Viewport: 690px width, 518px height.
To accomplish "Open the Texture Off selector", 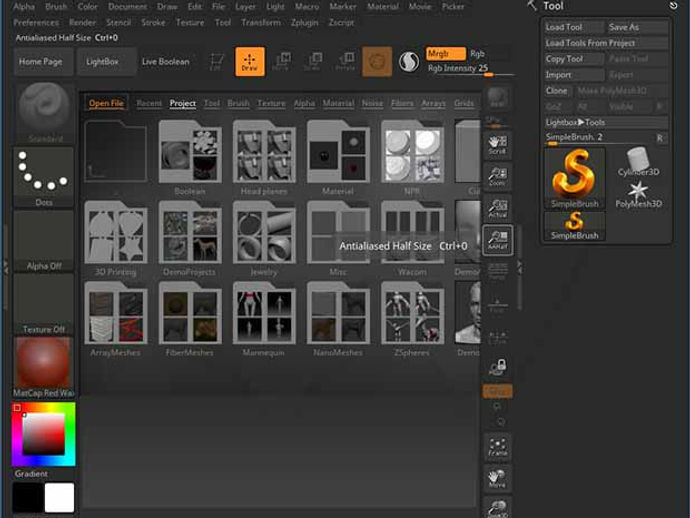I will point(44,305).
